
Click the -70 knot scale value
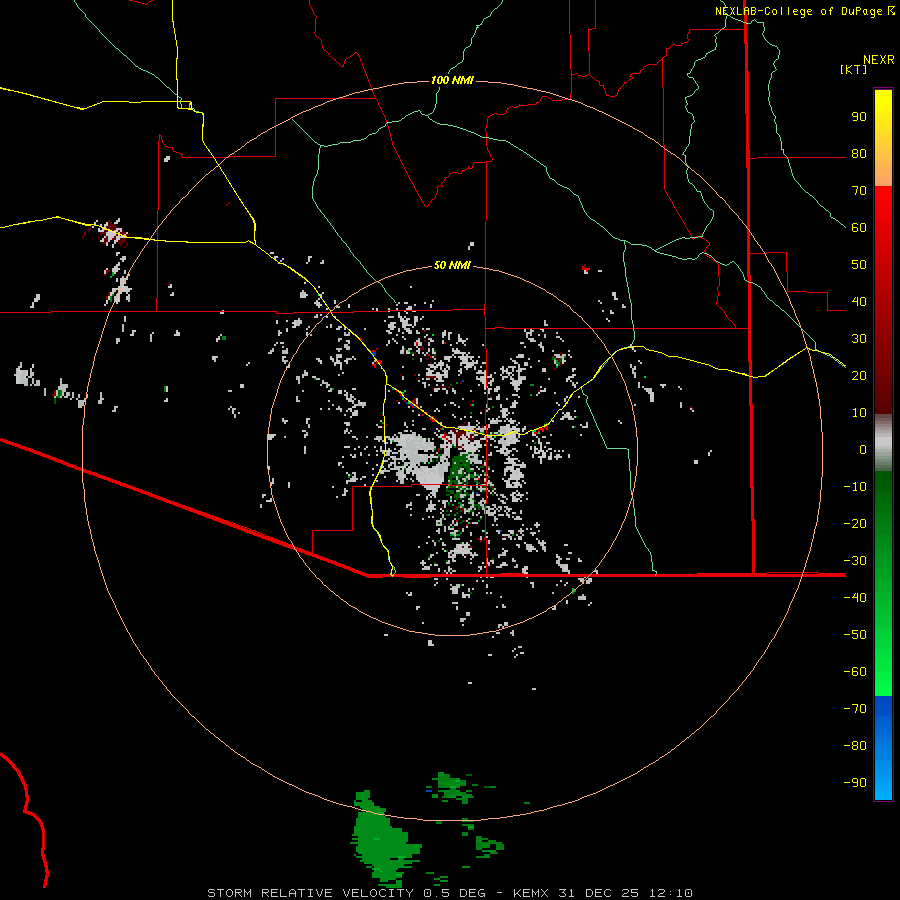click(x=855, y=708)
